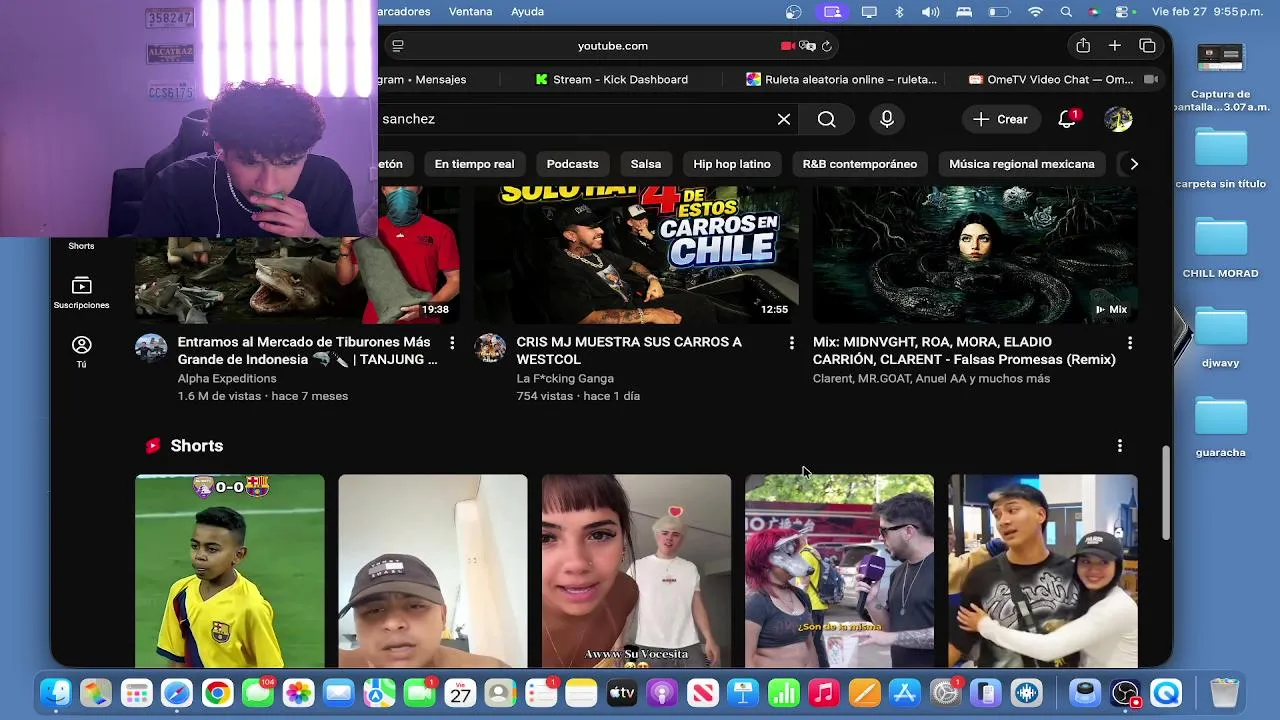The height and width of the screenshot is (720, 1280).
Task: Click the red camera icon in address bar
Action: pyautogui.click(x=788, y=46)
